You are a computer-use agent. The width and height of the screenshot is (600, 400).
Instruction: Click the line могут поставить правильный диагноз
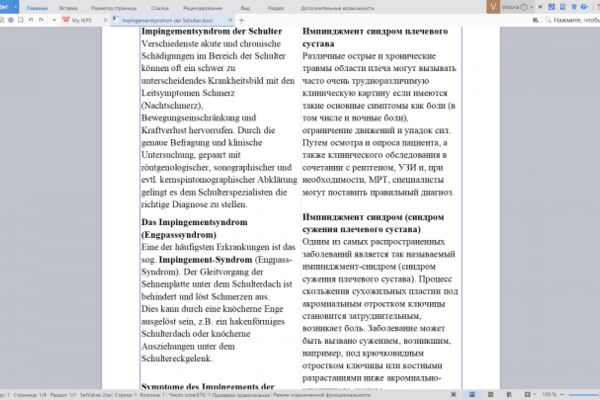click(x=378, y=192)
